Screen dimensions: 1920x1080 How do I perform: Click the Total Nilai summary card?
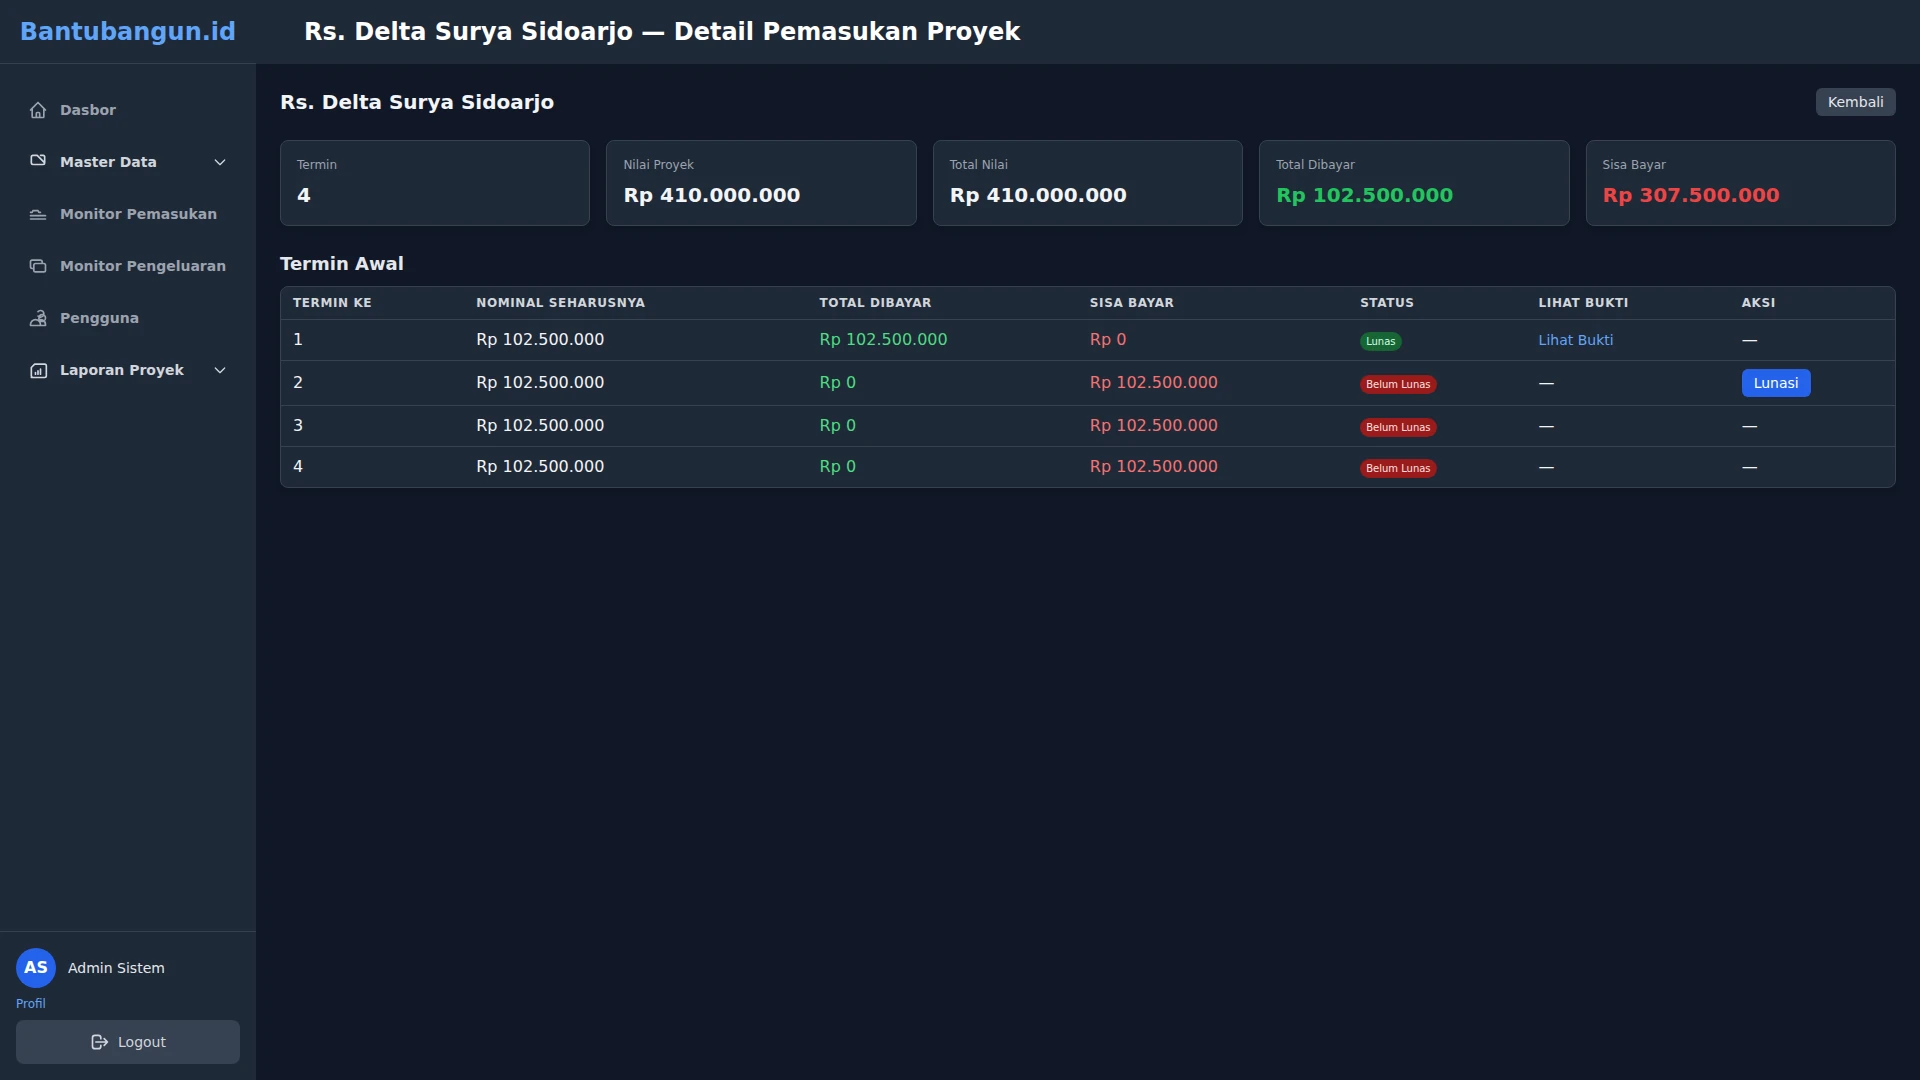point(1088,183)
